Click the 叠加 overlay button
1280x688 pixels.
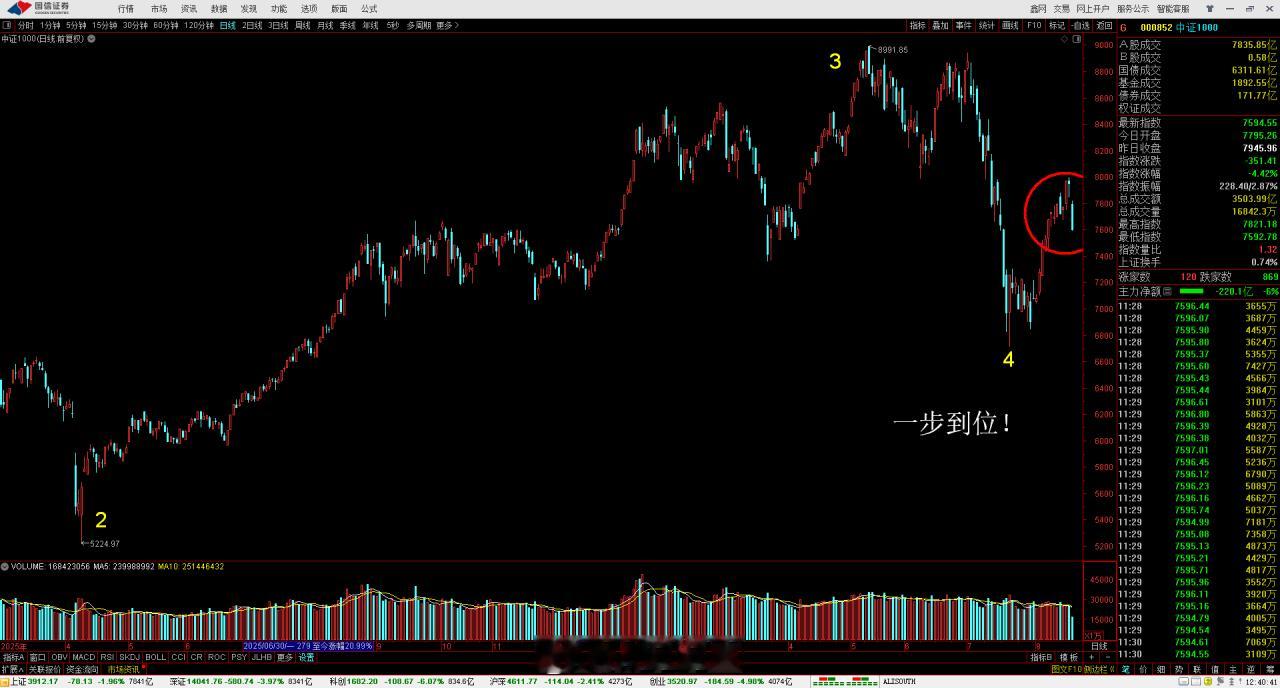940,25
